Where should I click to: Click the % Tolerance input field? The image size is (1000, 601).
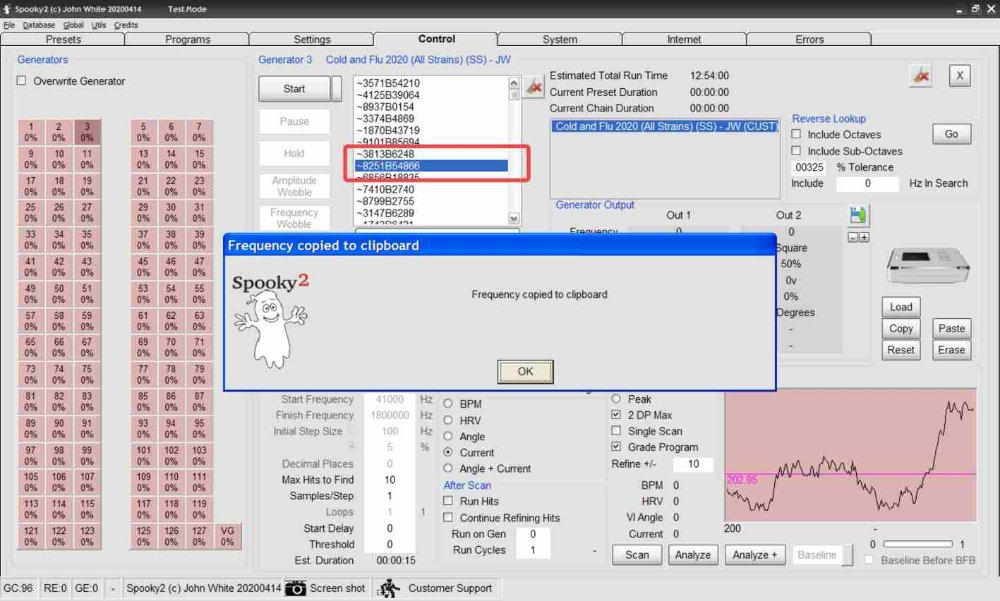(x=809, y=167)
